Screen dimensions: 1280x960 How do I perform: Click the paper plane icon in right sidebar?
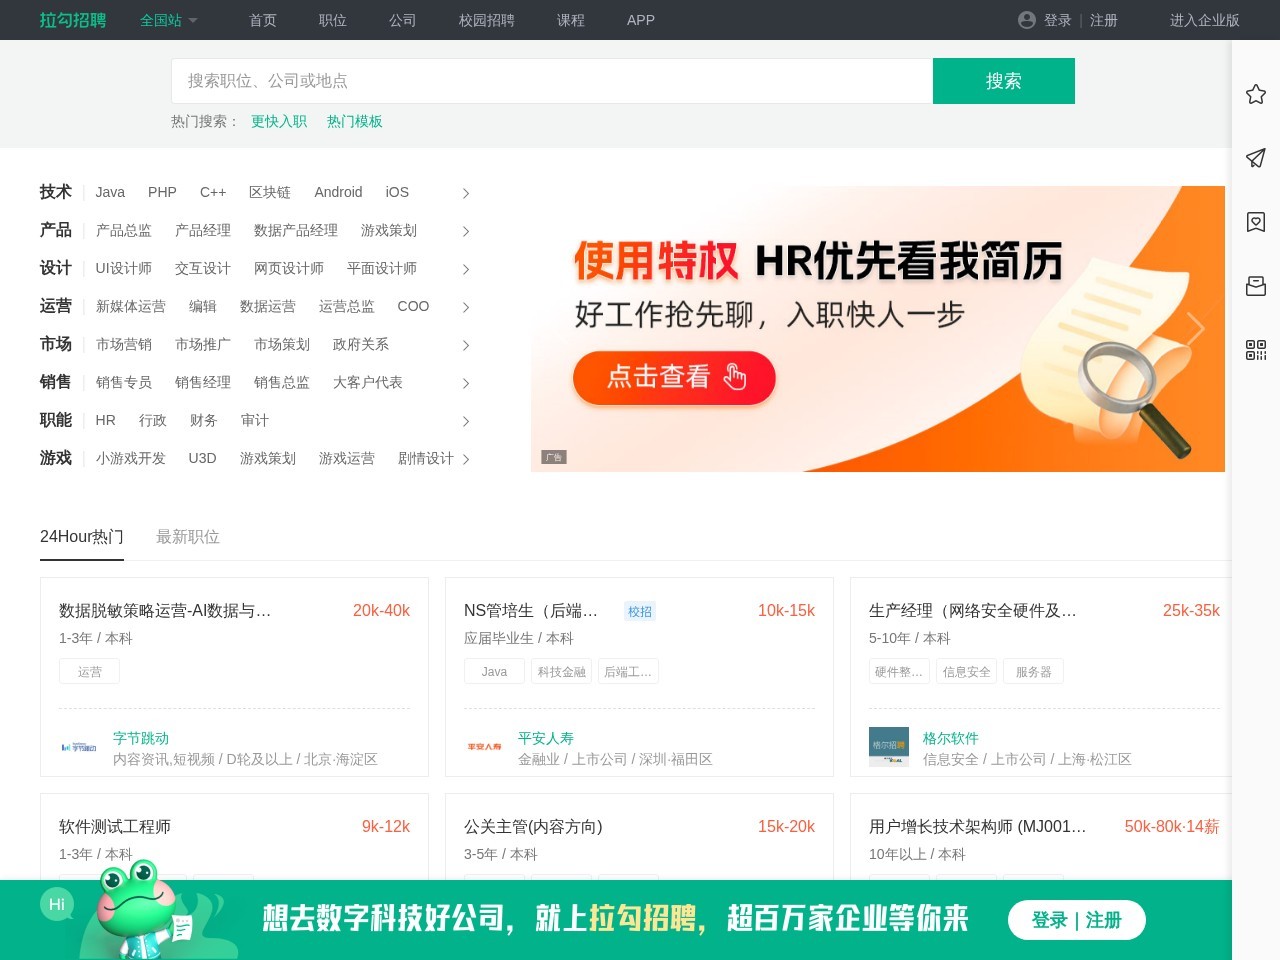coord(1256,158)
